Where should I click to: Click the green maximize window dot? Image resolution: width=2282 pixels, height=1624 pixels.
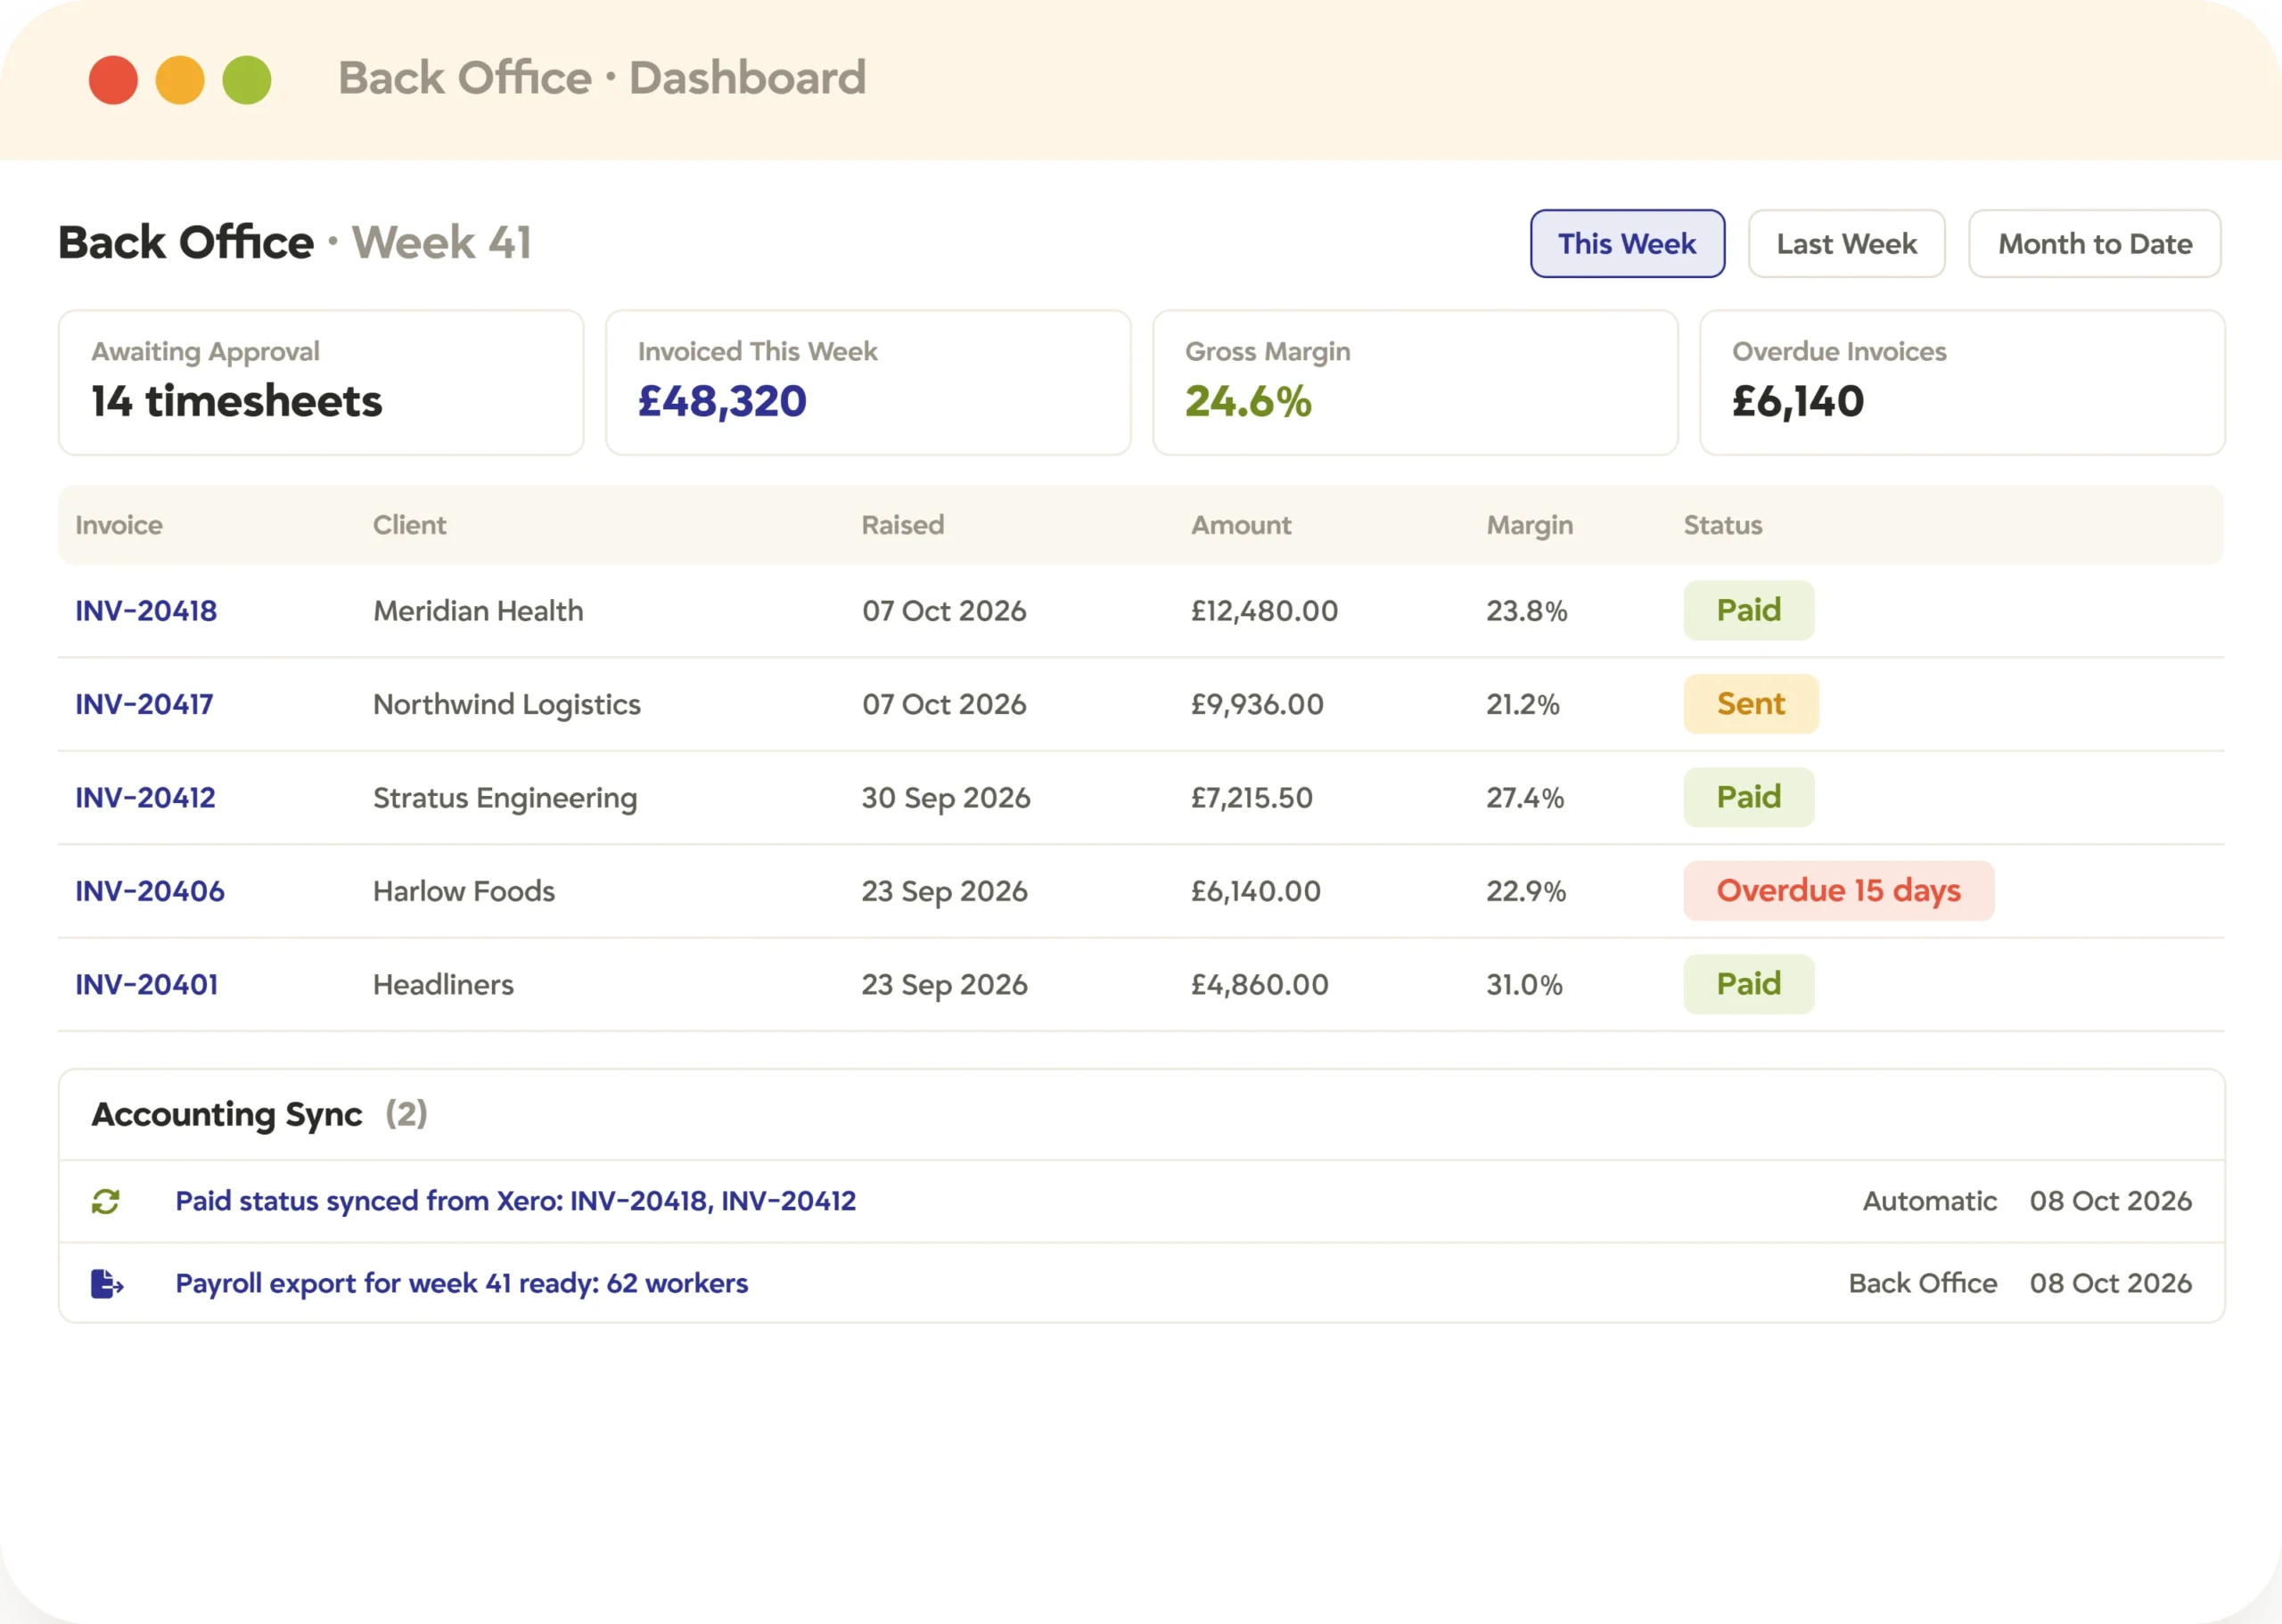click(x=247, y=80)
